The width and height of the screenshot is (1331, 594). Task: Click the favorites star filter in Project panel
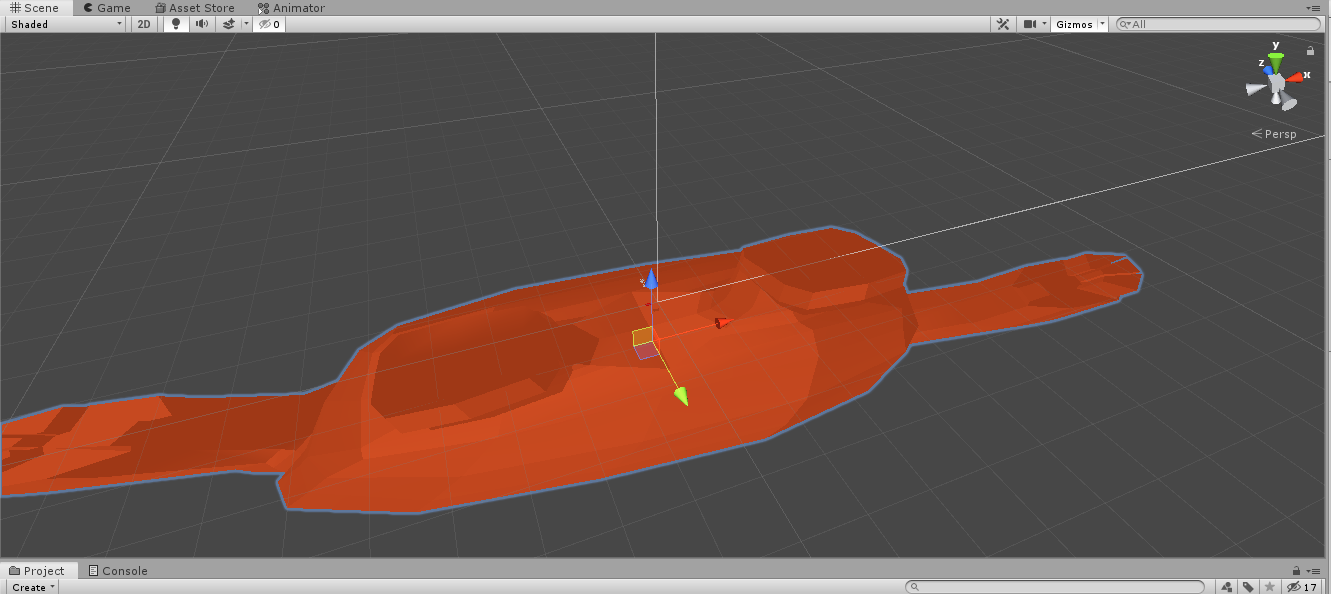coord(1269,587)
